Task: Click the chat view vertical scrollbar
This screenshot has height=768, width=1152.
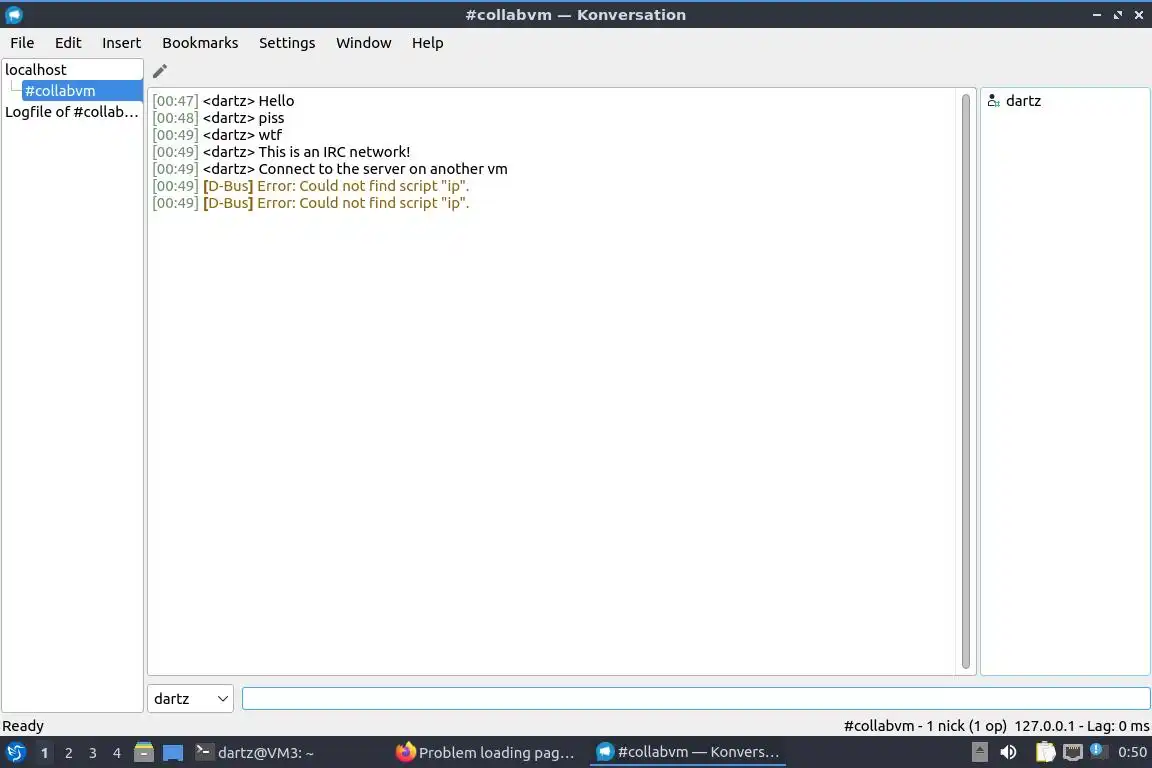Action: point(965,381)
